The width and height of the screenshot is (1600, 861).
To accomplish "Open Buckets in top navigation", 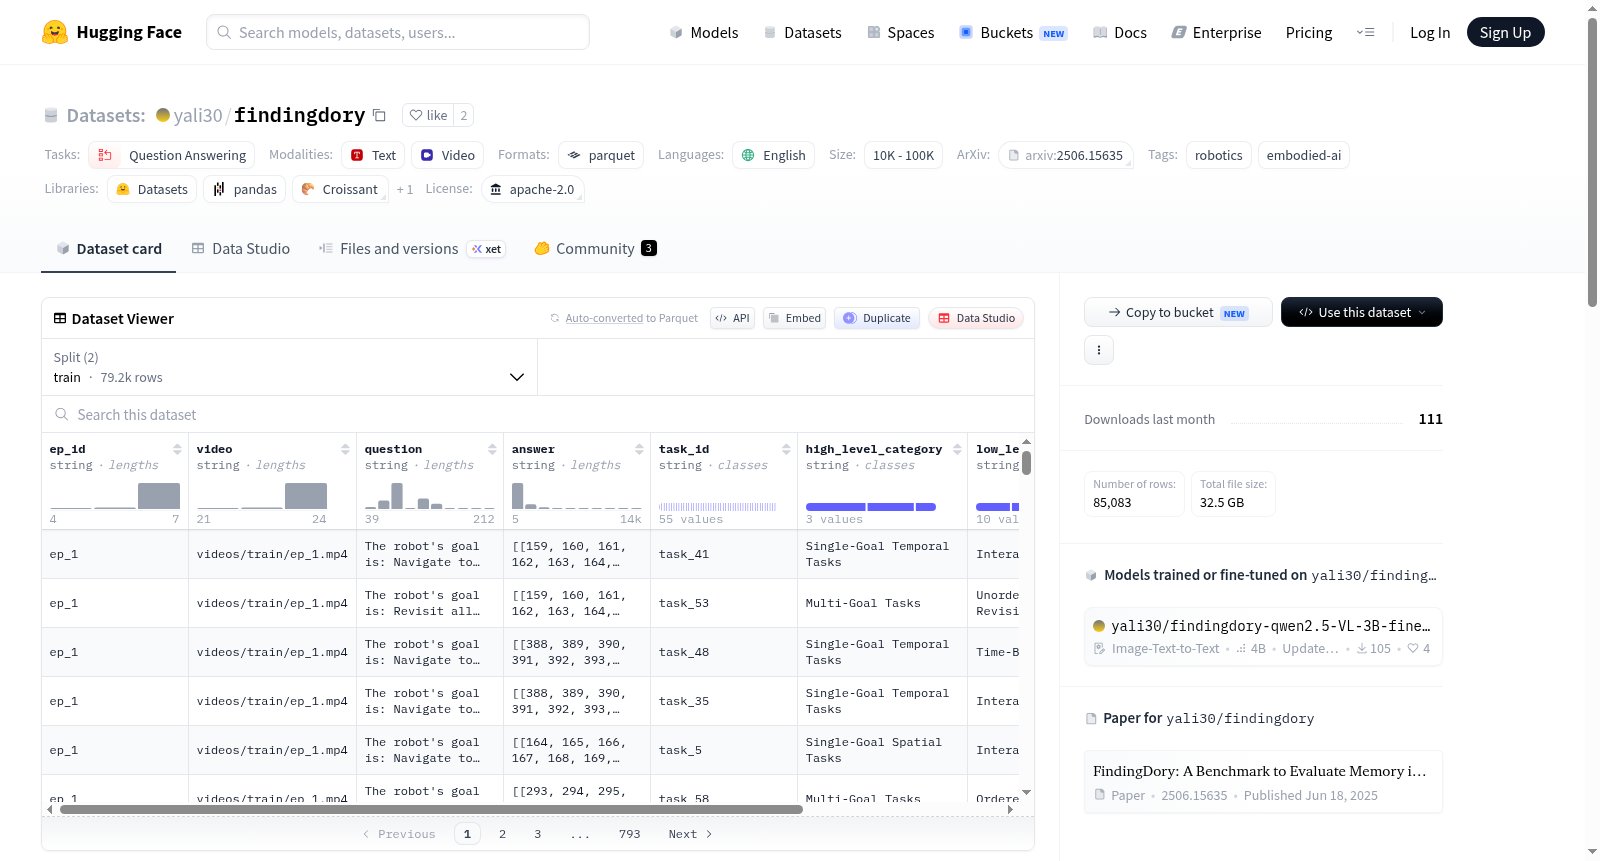I will point(1013,32).
